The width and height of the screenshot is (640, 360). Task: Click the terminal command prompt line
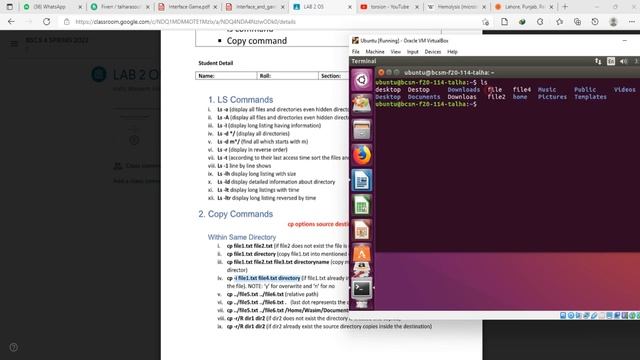[x=426, y=104]
